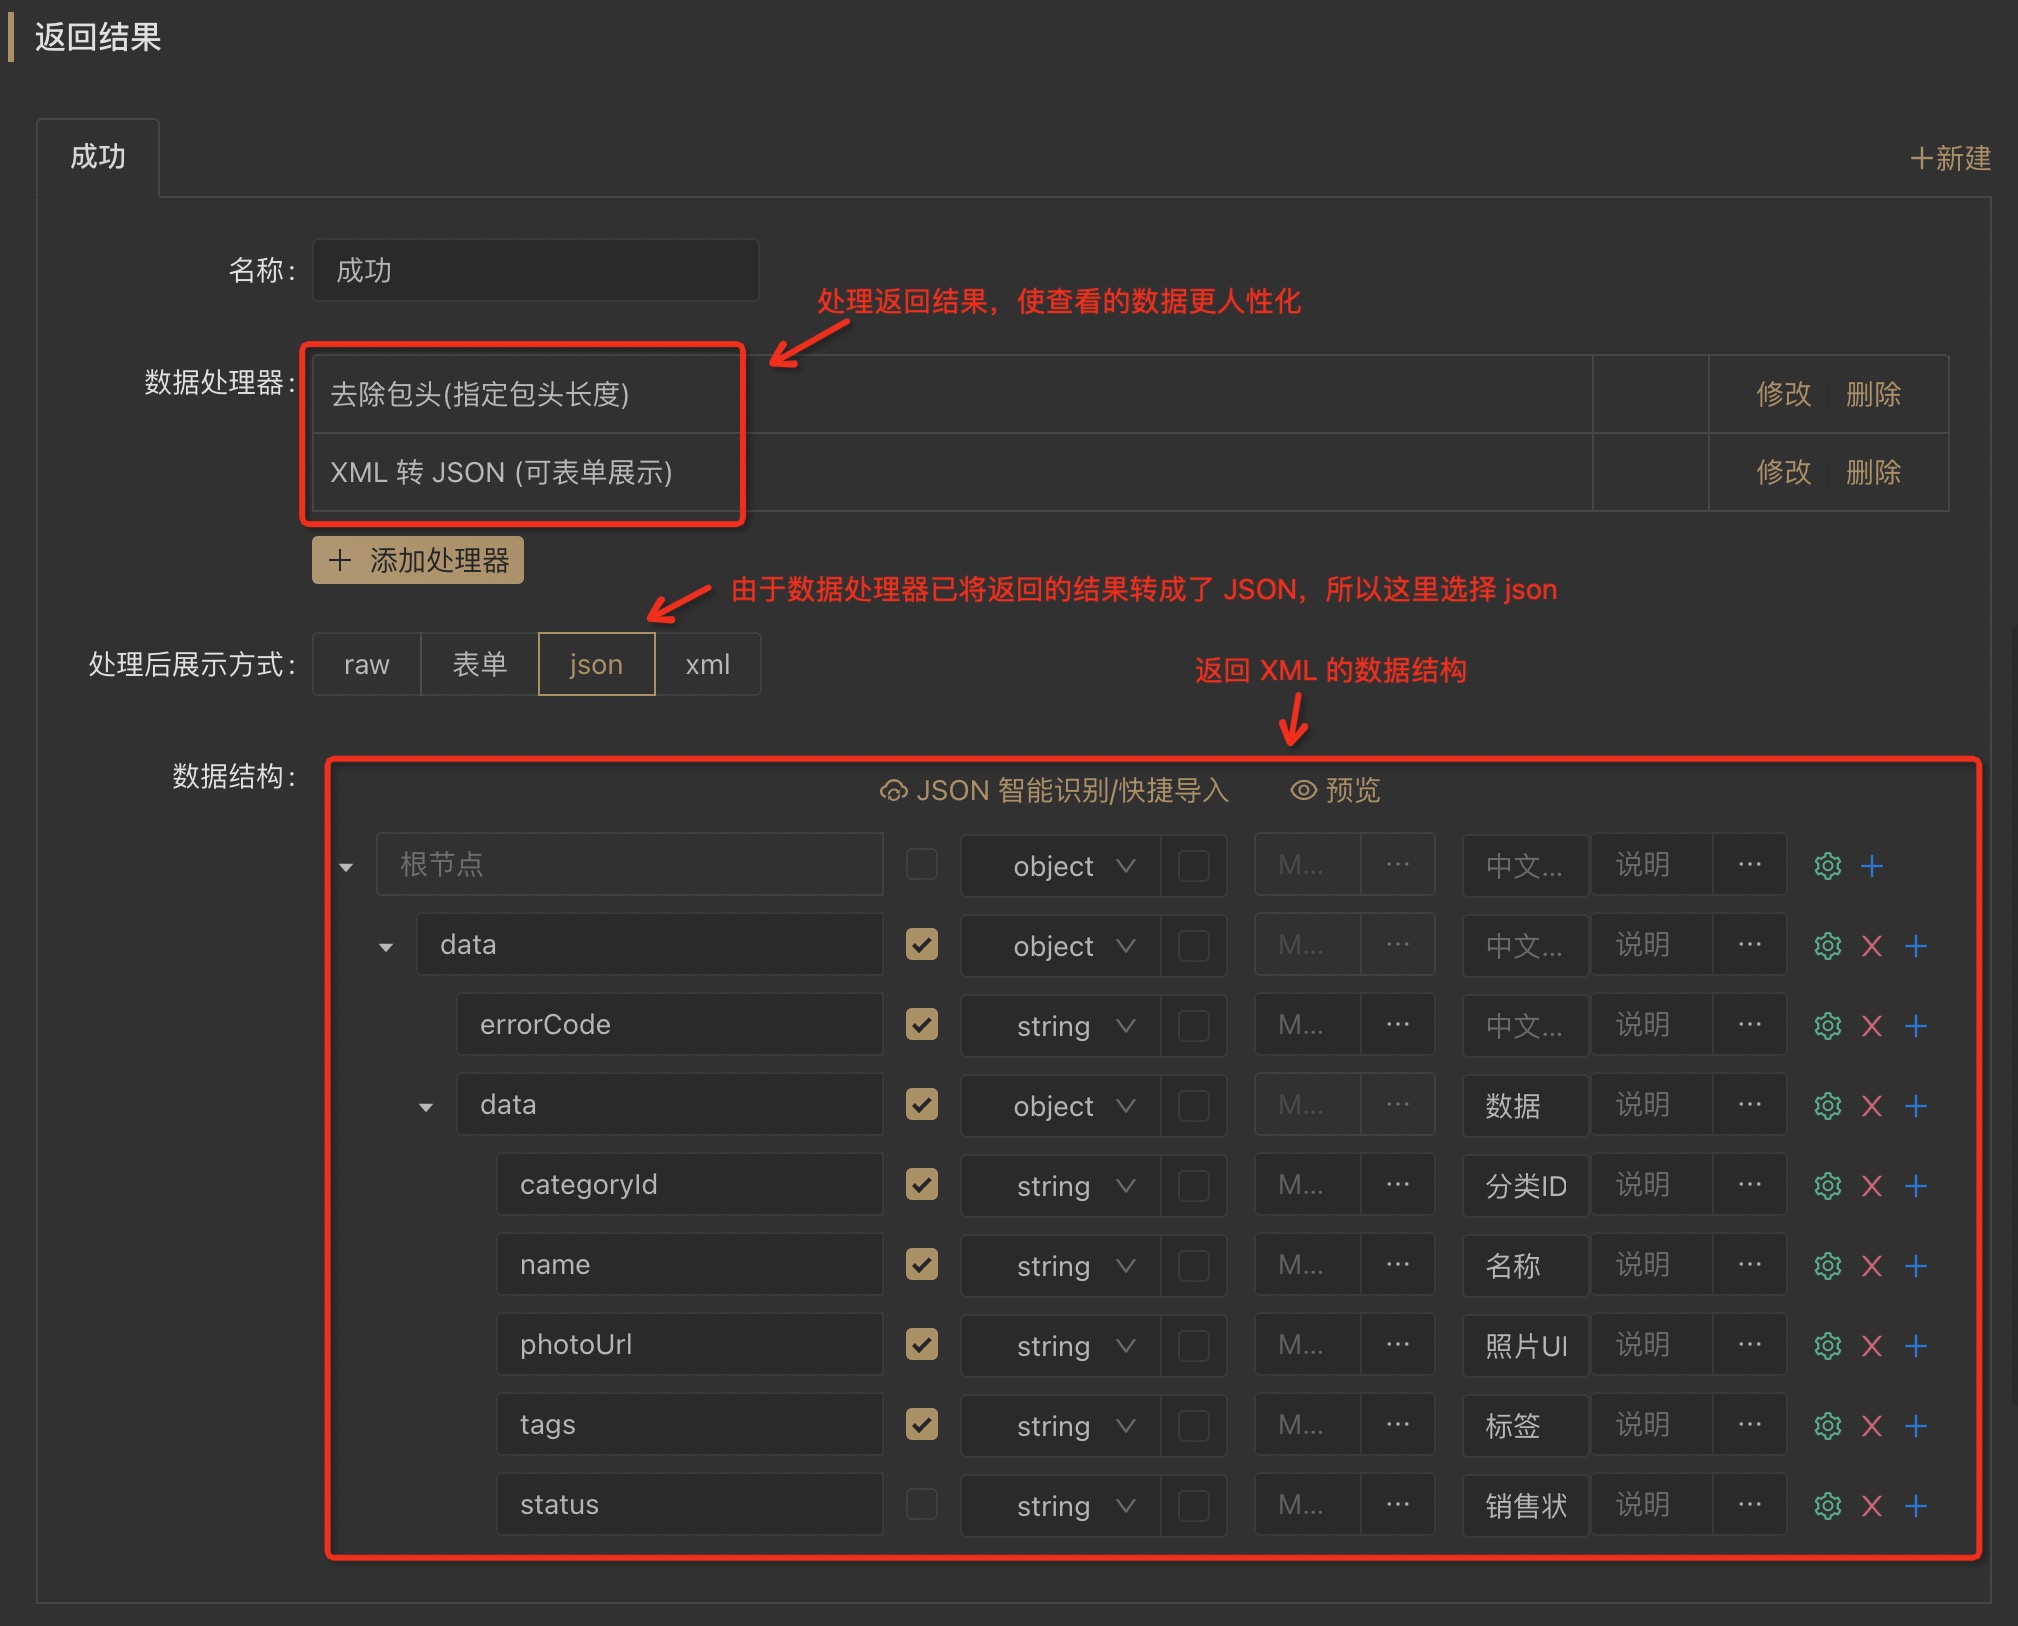Click 删除 for XML 转 JSON processor
The height and width of the screenshot is (1626, 2018).
tap(1872, 472)
